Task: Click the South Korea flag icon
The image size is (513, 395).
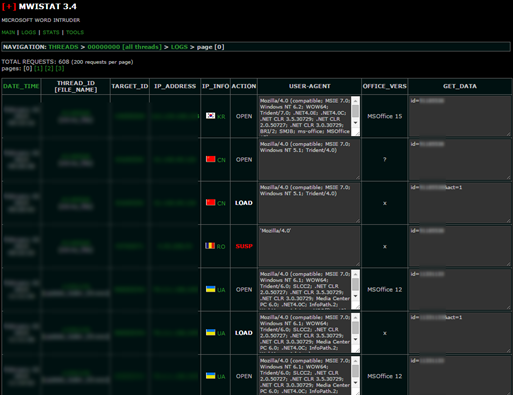Action: pyautogui.click(x=210, y=116)
